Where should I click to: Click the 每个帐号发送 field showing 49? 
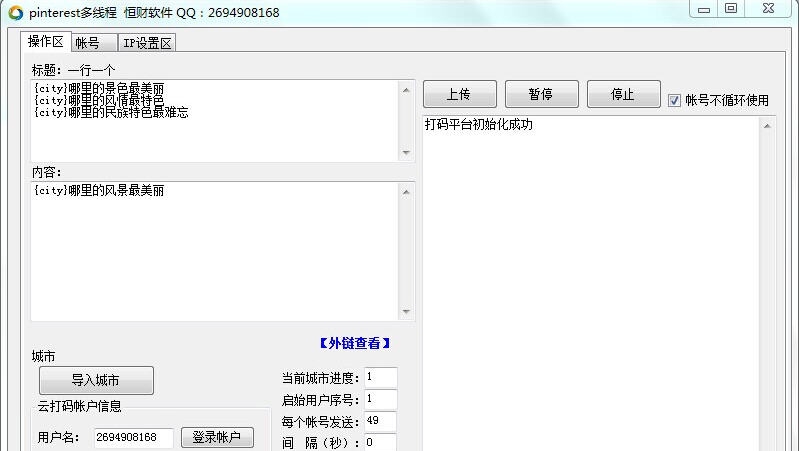click(x=381, y=421)
